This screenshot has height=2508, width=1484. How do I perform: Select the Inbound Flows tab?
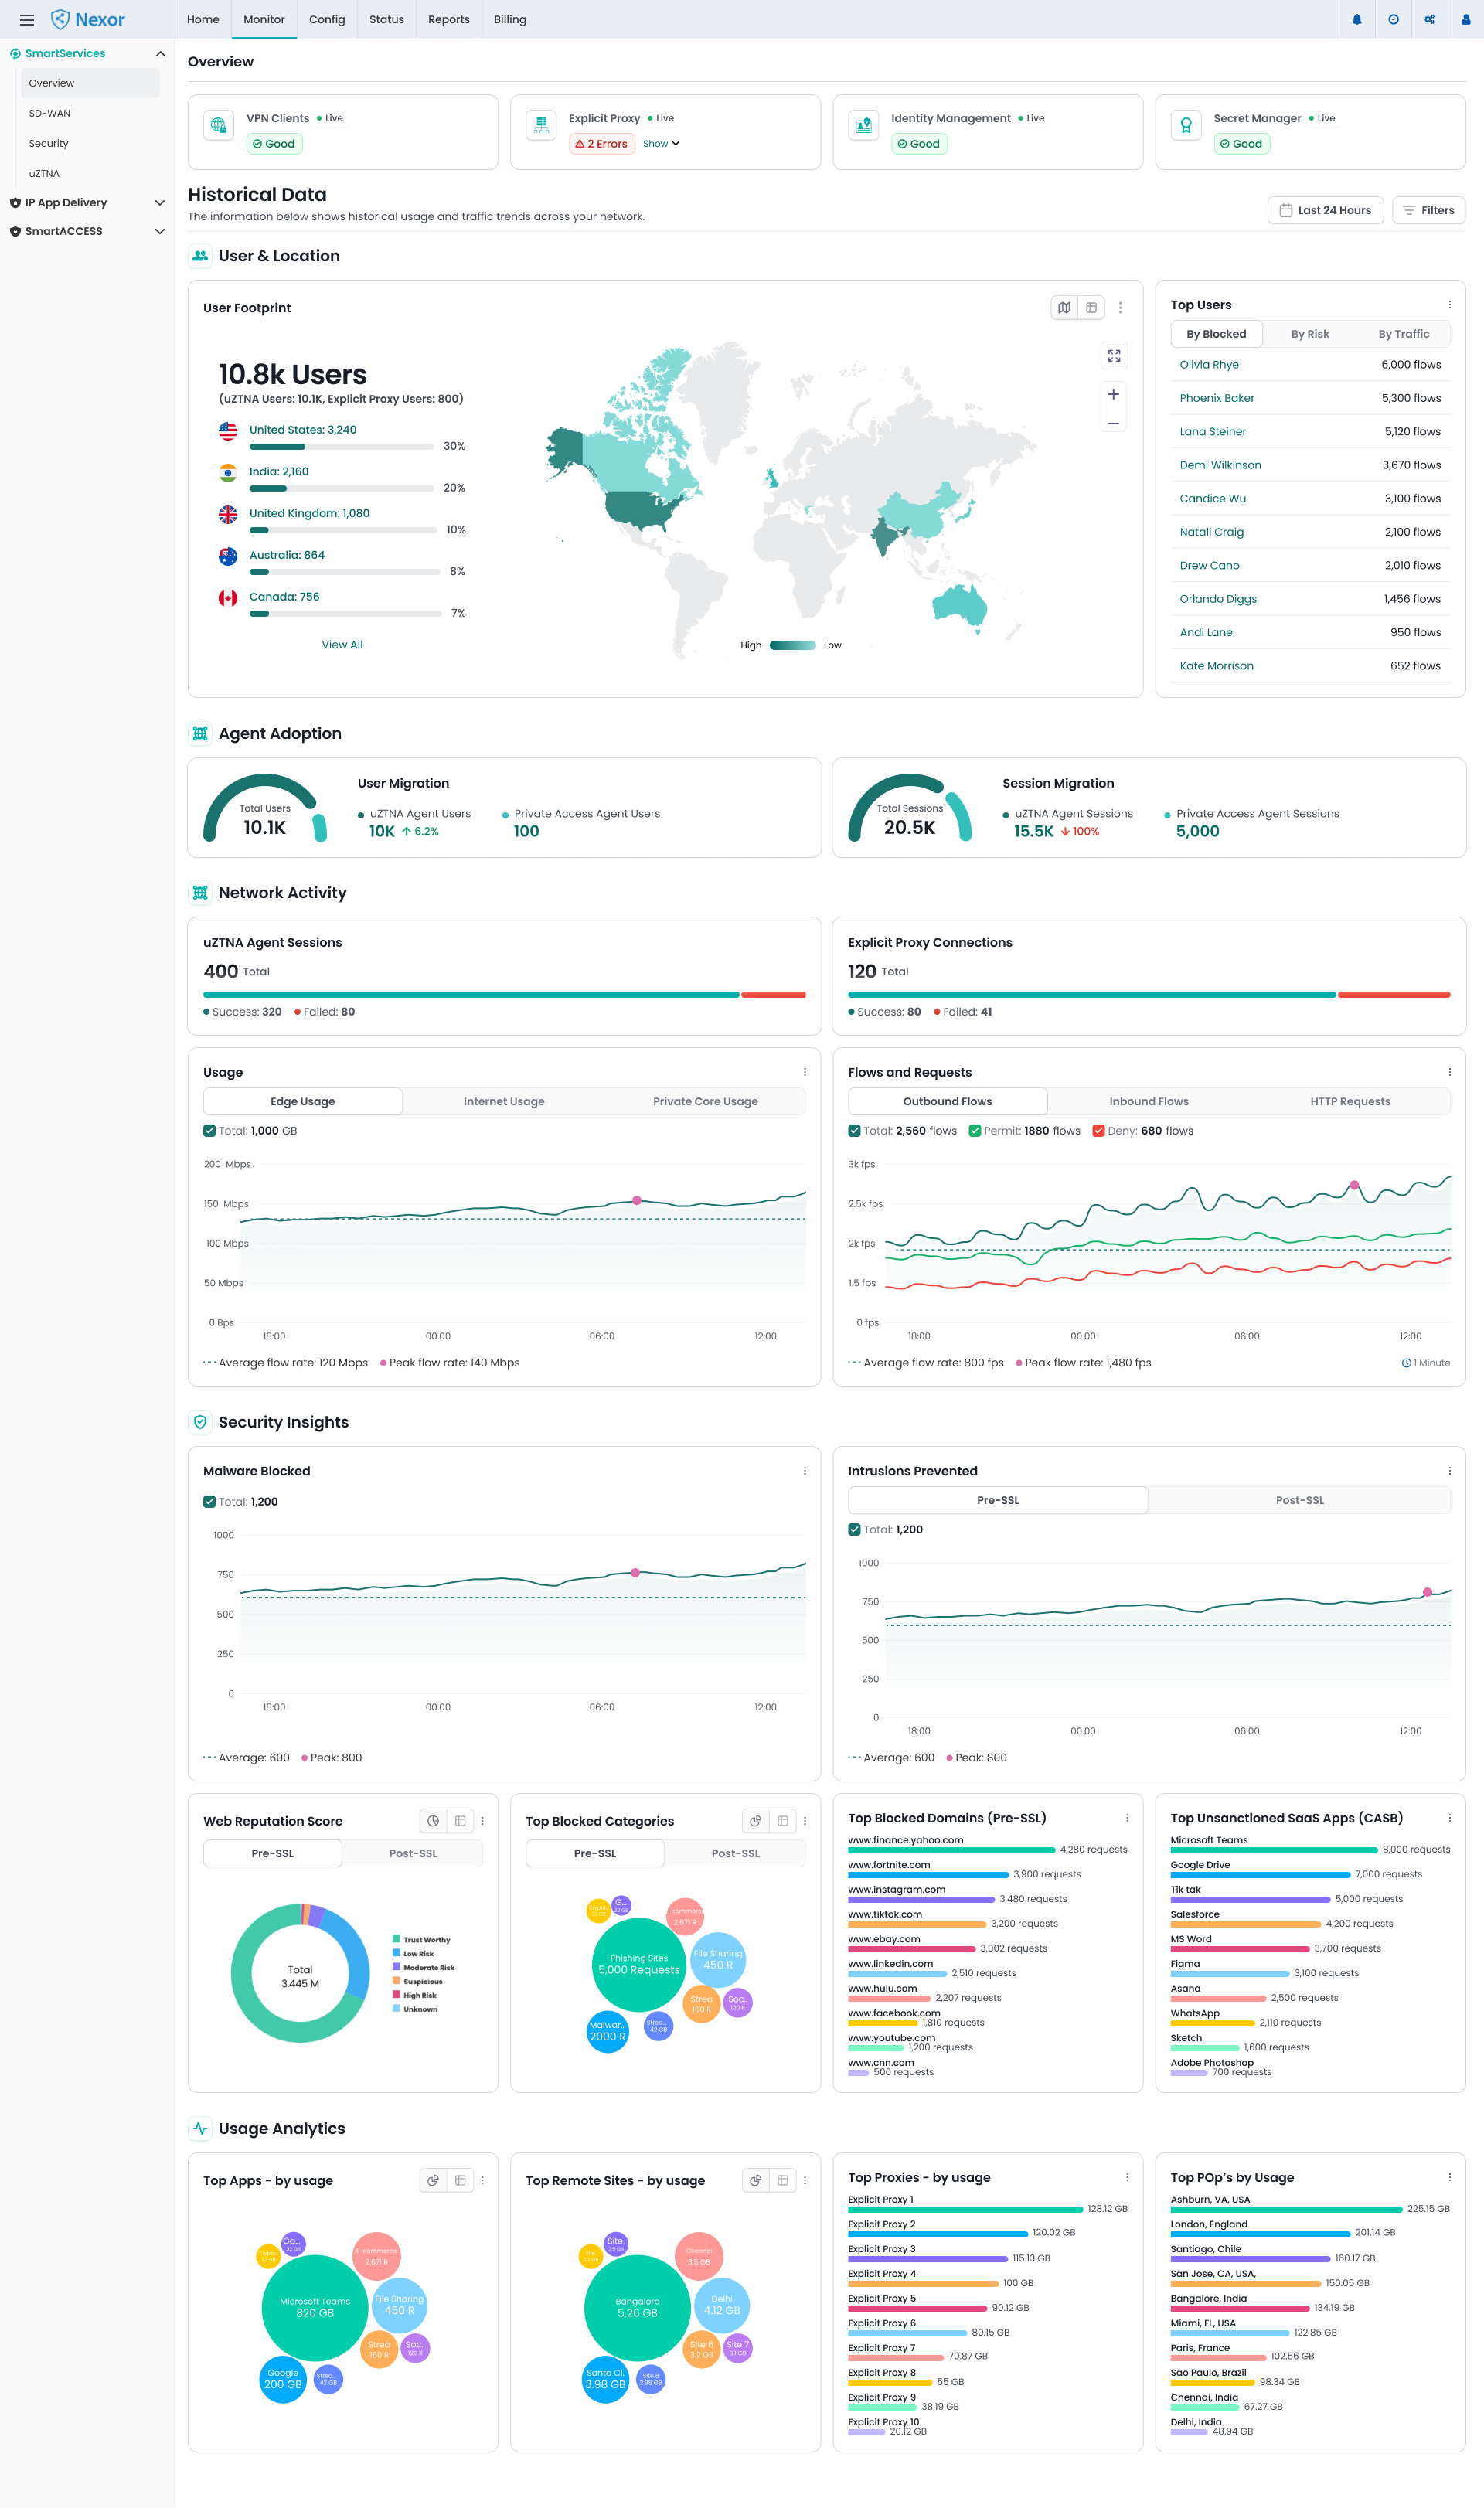[1148, 1101]
